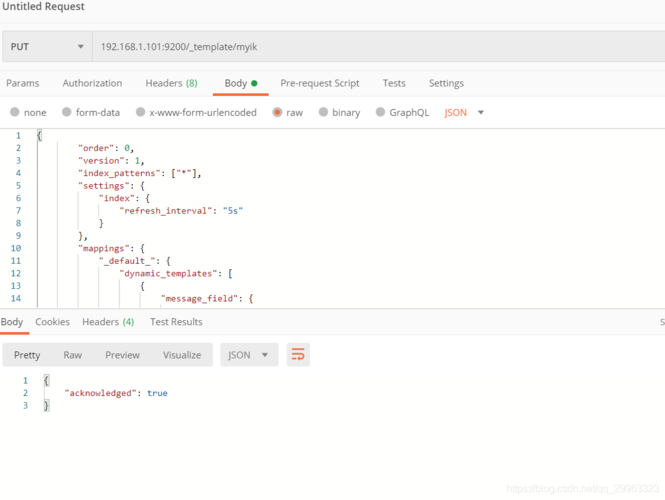Click the "dynamic_templates" line
Image resolution: width=665 pixels, height=500 pixels.
[176, 274]
